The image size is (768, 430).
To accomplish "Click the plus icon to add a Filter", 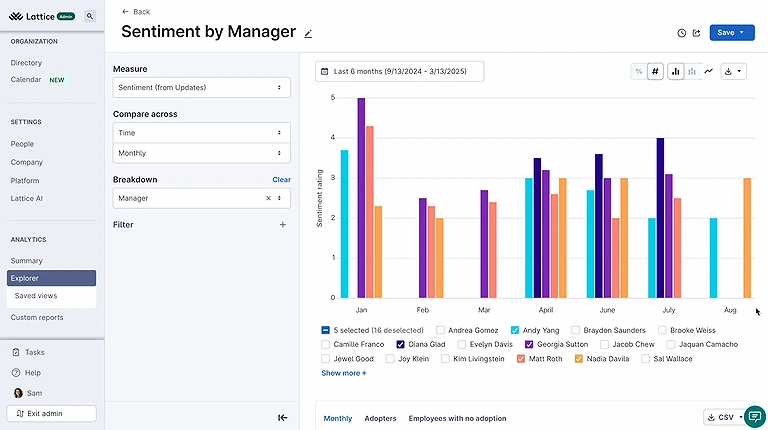I will point(283,225).
